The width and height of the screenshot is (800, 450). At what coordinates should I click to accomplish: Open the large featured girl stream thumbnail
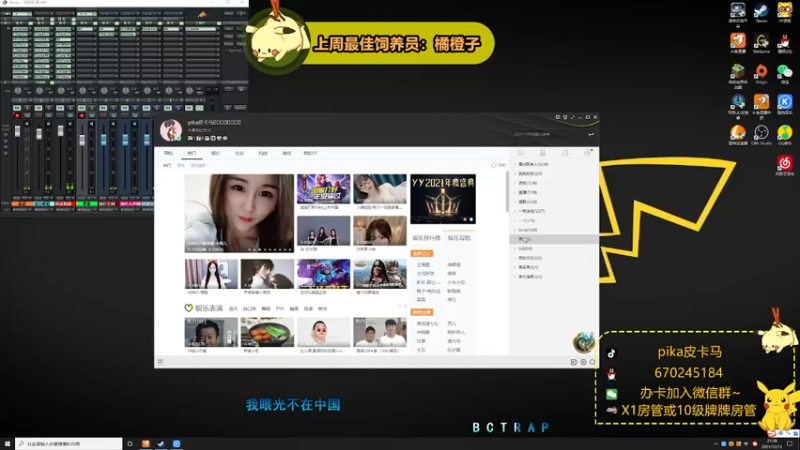(x=239, y=213)
